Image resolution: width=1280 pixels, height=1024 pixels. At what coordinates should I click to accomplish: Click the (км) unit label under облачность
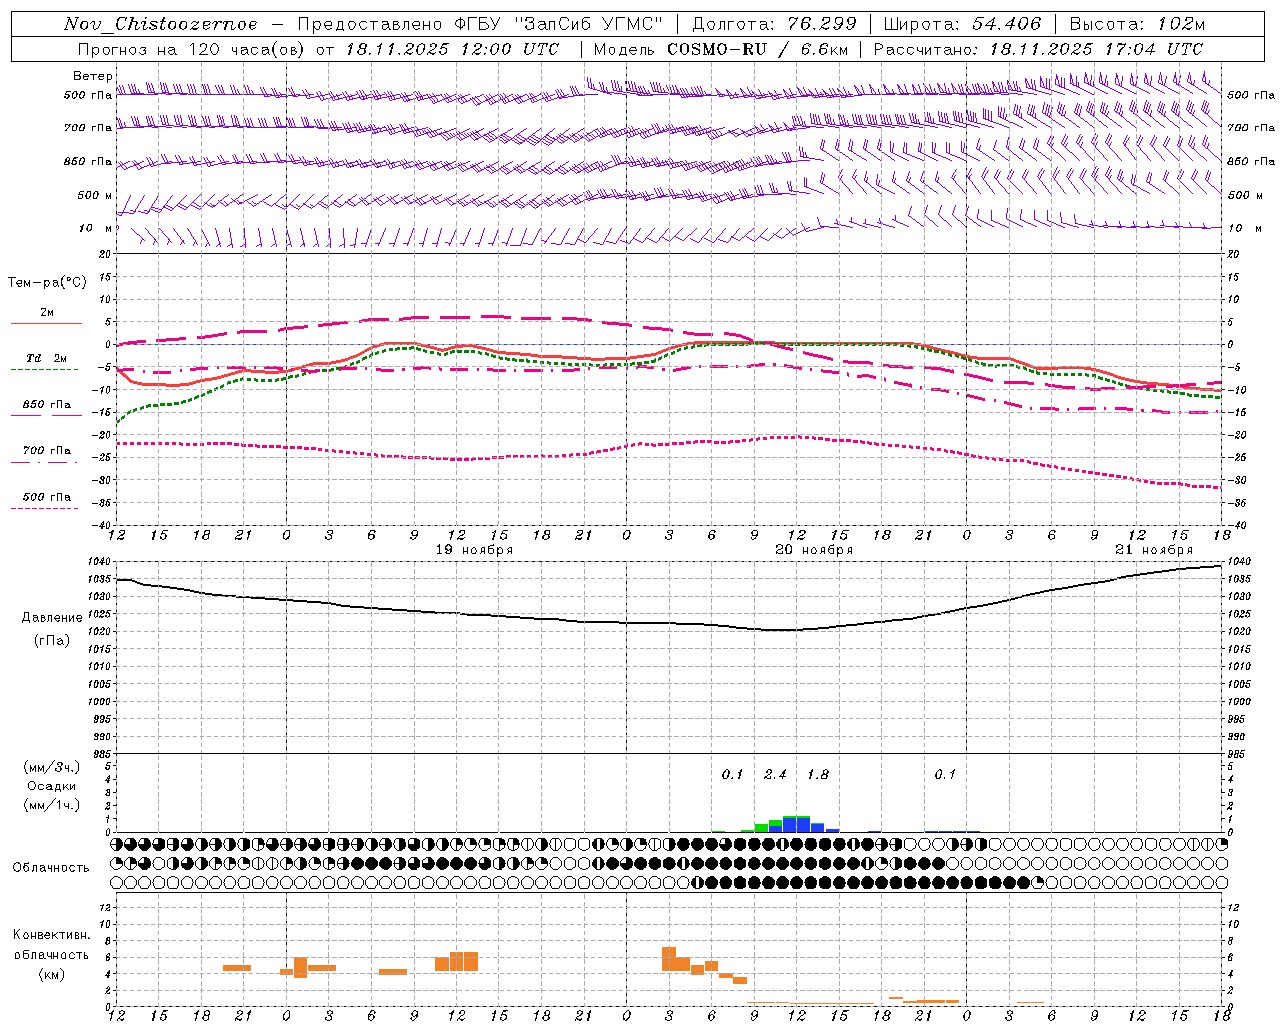[x=51, y=974]
